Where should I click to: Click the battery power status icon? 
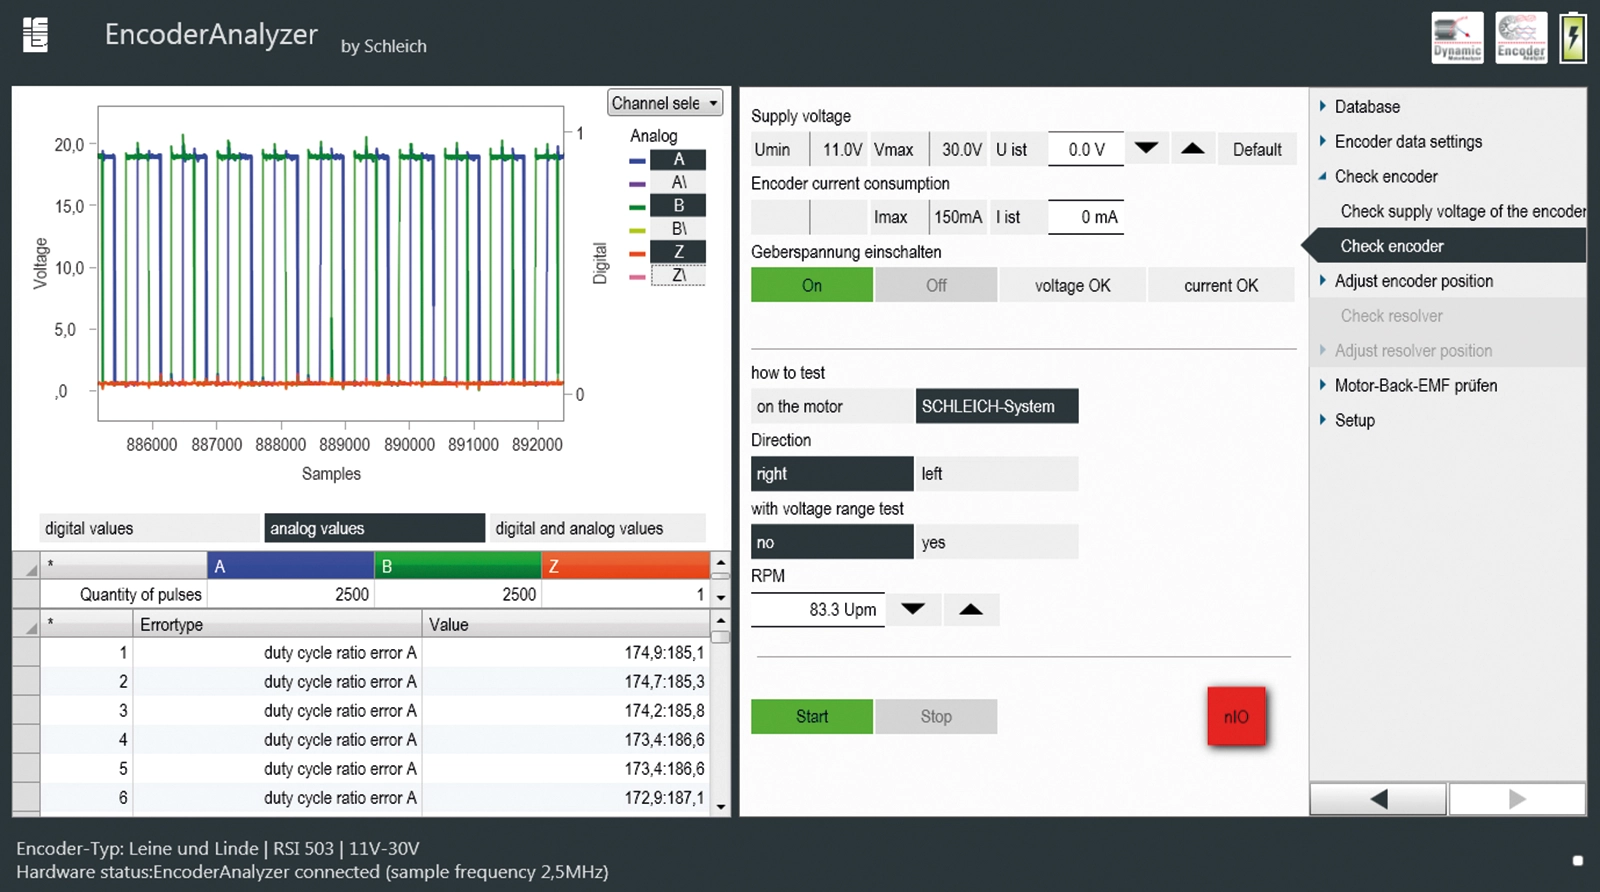[1573, 38]
